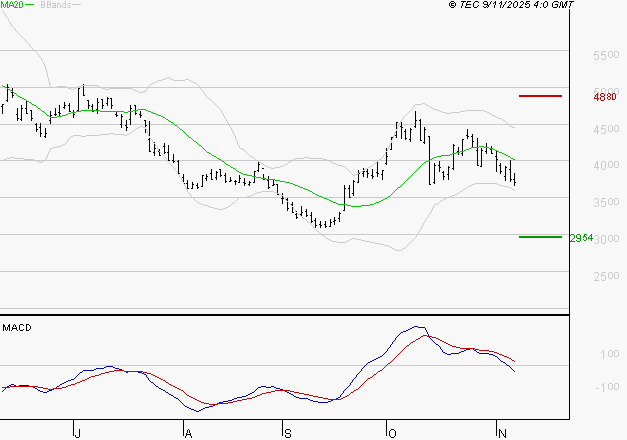Viewport: 627px width, 440px height.
Task: Click the N month marker on time axis
Action: click(x=502, y=433)
